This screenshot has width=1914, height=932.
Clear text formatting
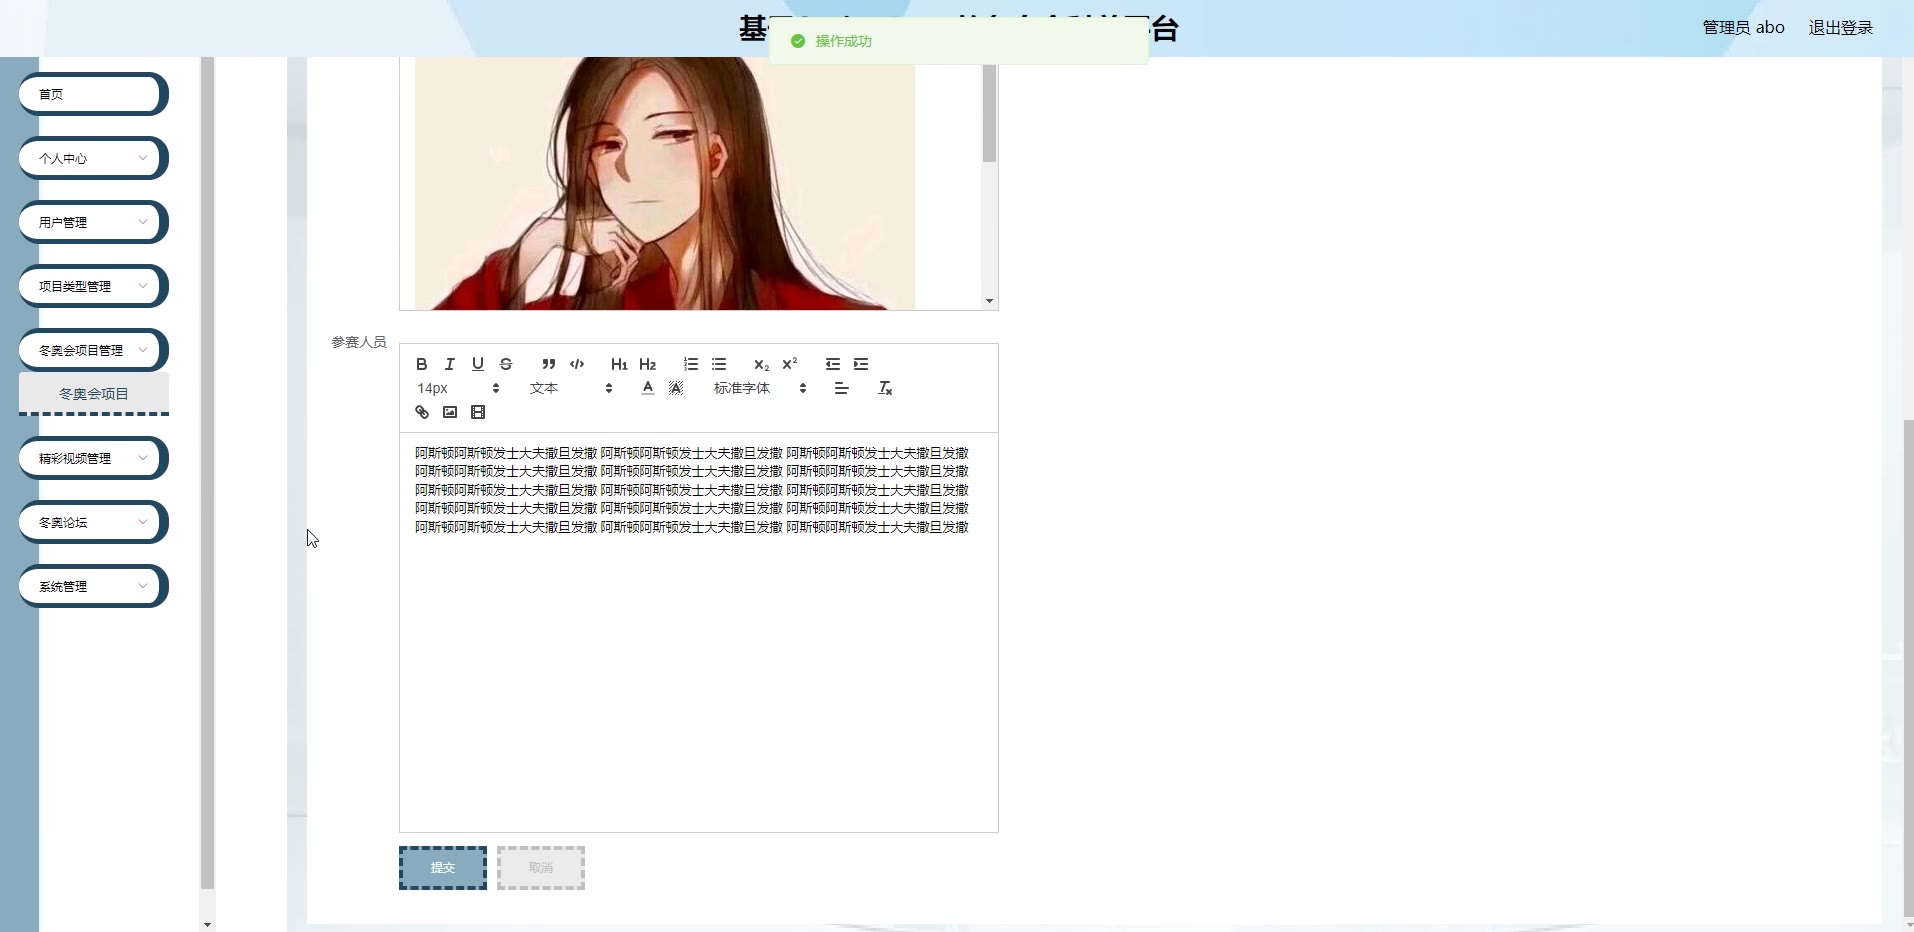pyautogui.click(x=885, y=388)
